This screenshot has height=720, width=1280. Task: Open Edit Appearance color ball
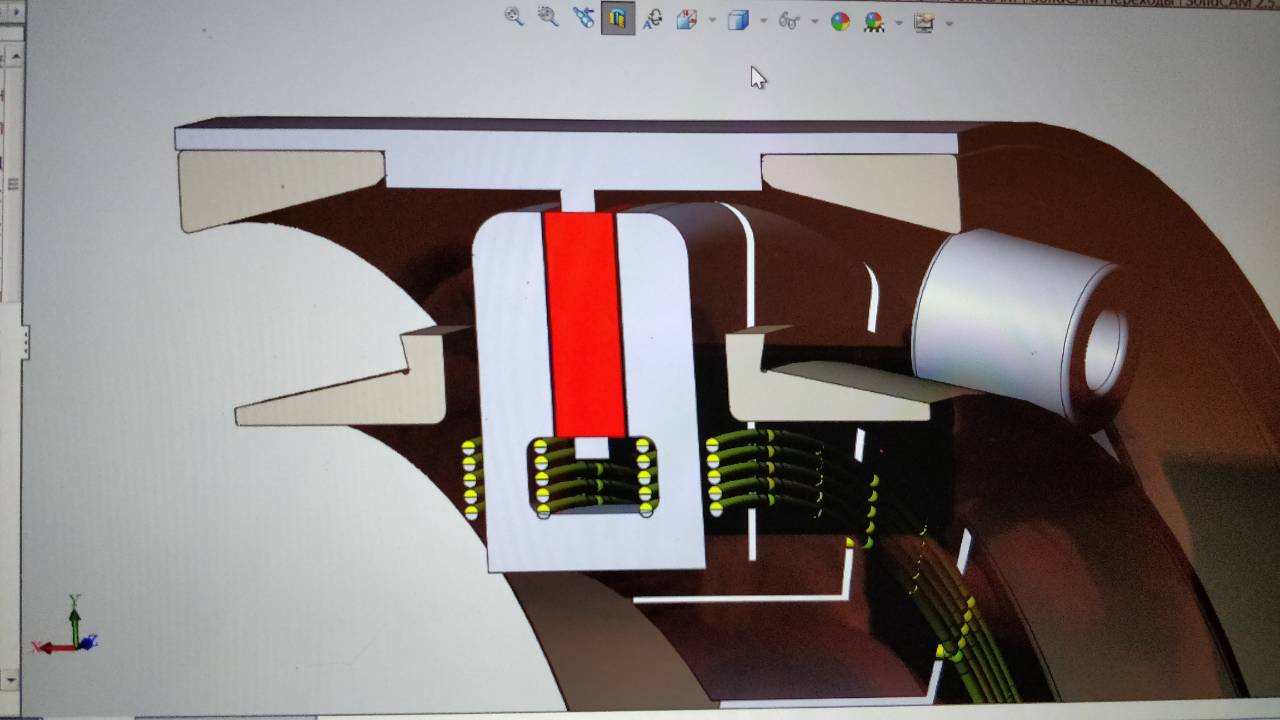(840, 22)
